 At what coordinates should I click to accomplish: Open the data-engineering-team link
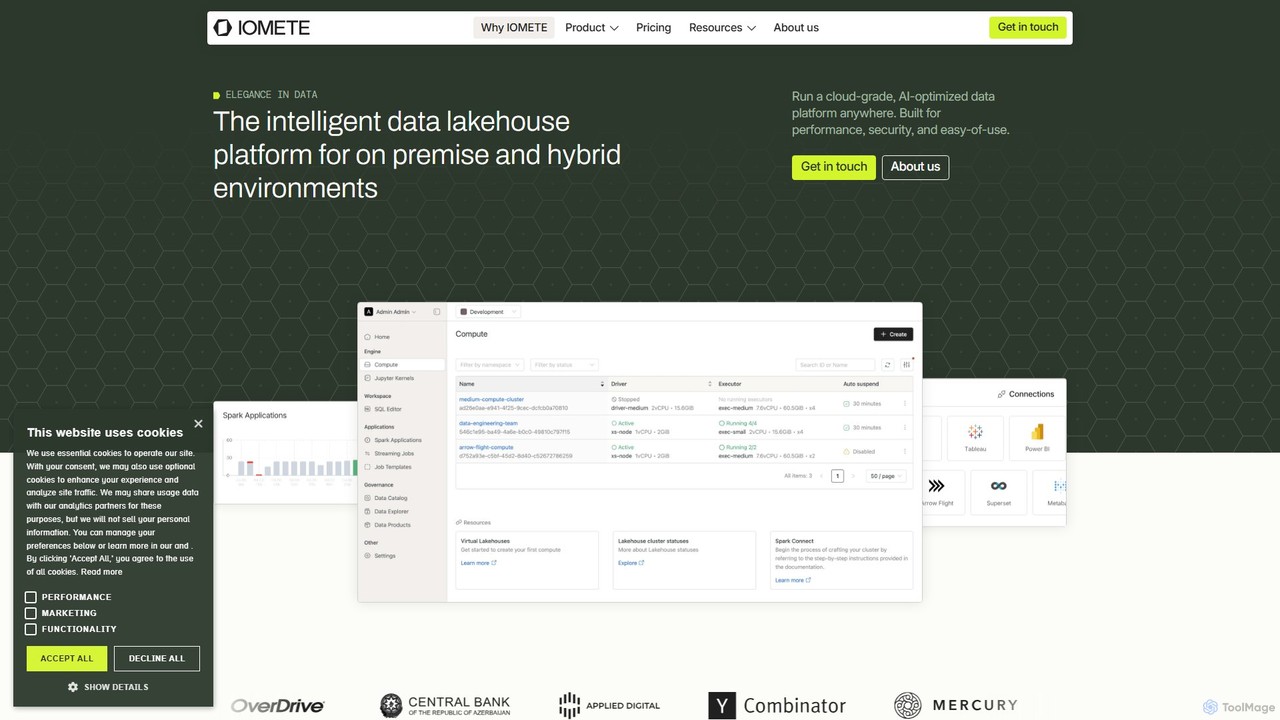[488, 423]
